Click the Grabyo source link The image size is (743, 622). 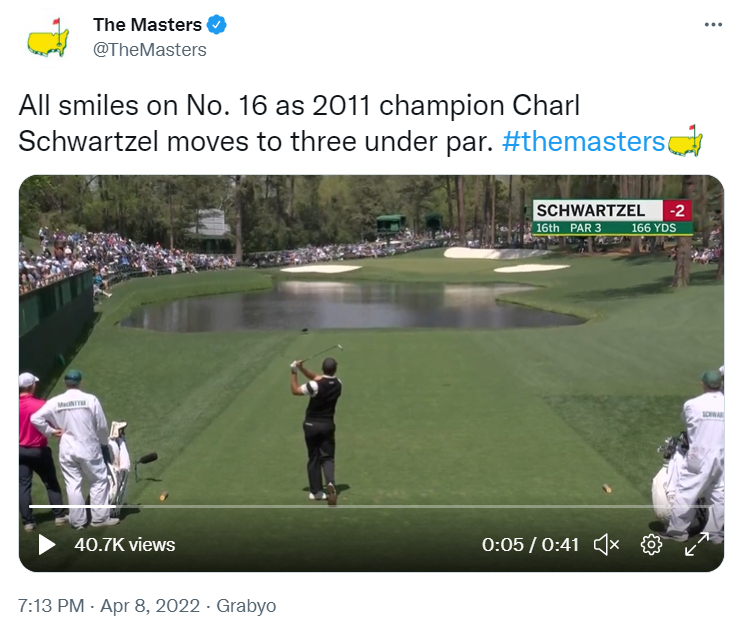click(245, 606)
